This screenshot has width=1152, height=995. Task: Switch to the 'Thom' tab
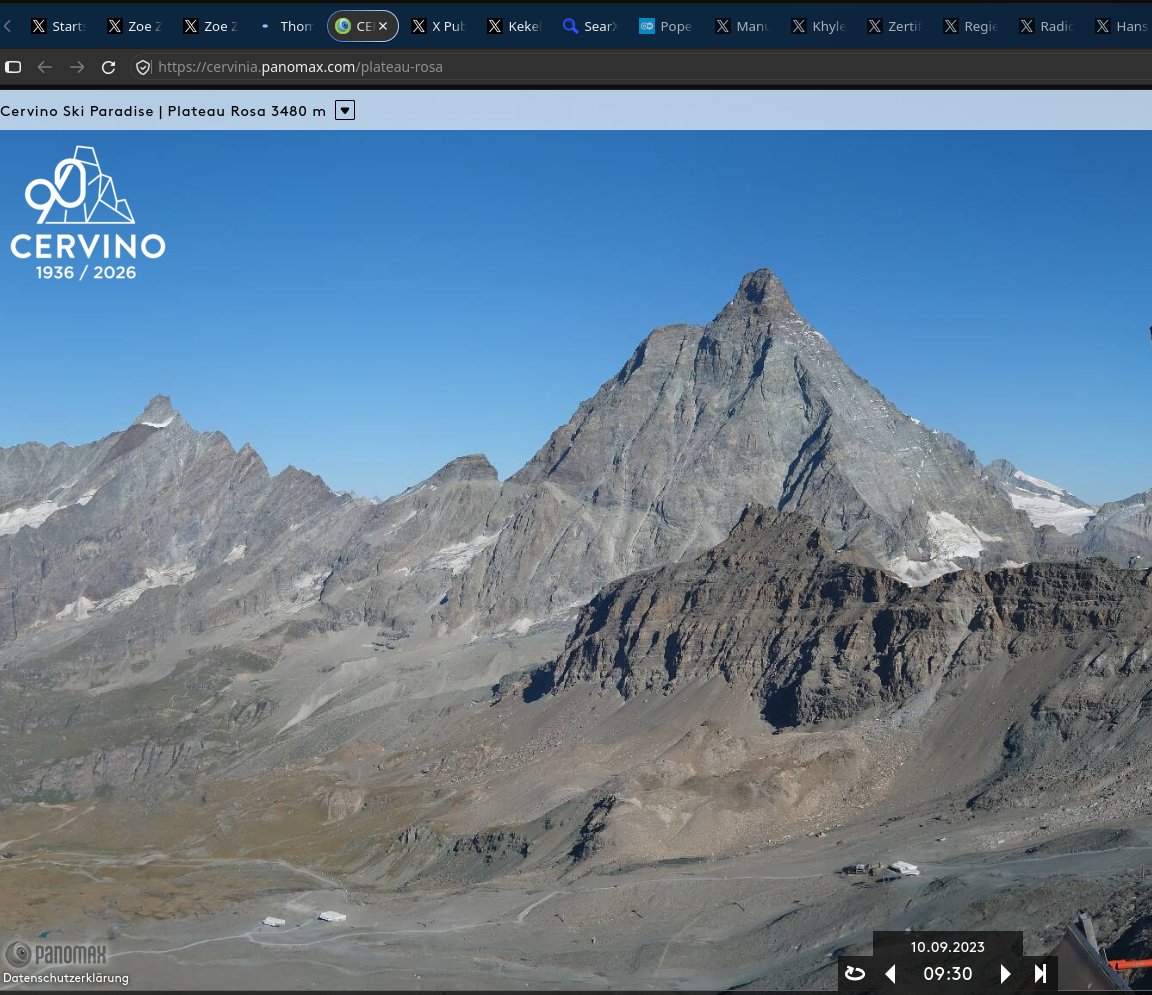pos(287,26)
